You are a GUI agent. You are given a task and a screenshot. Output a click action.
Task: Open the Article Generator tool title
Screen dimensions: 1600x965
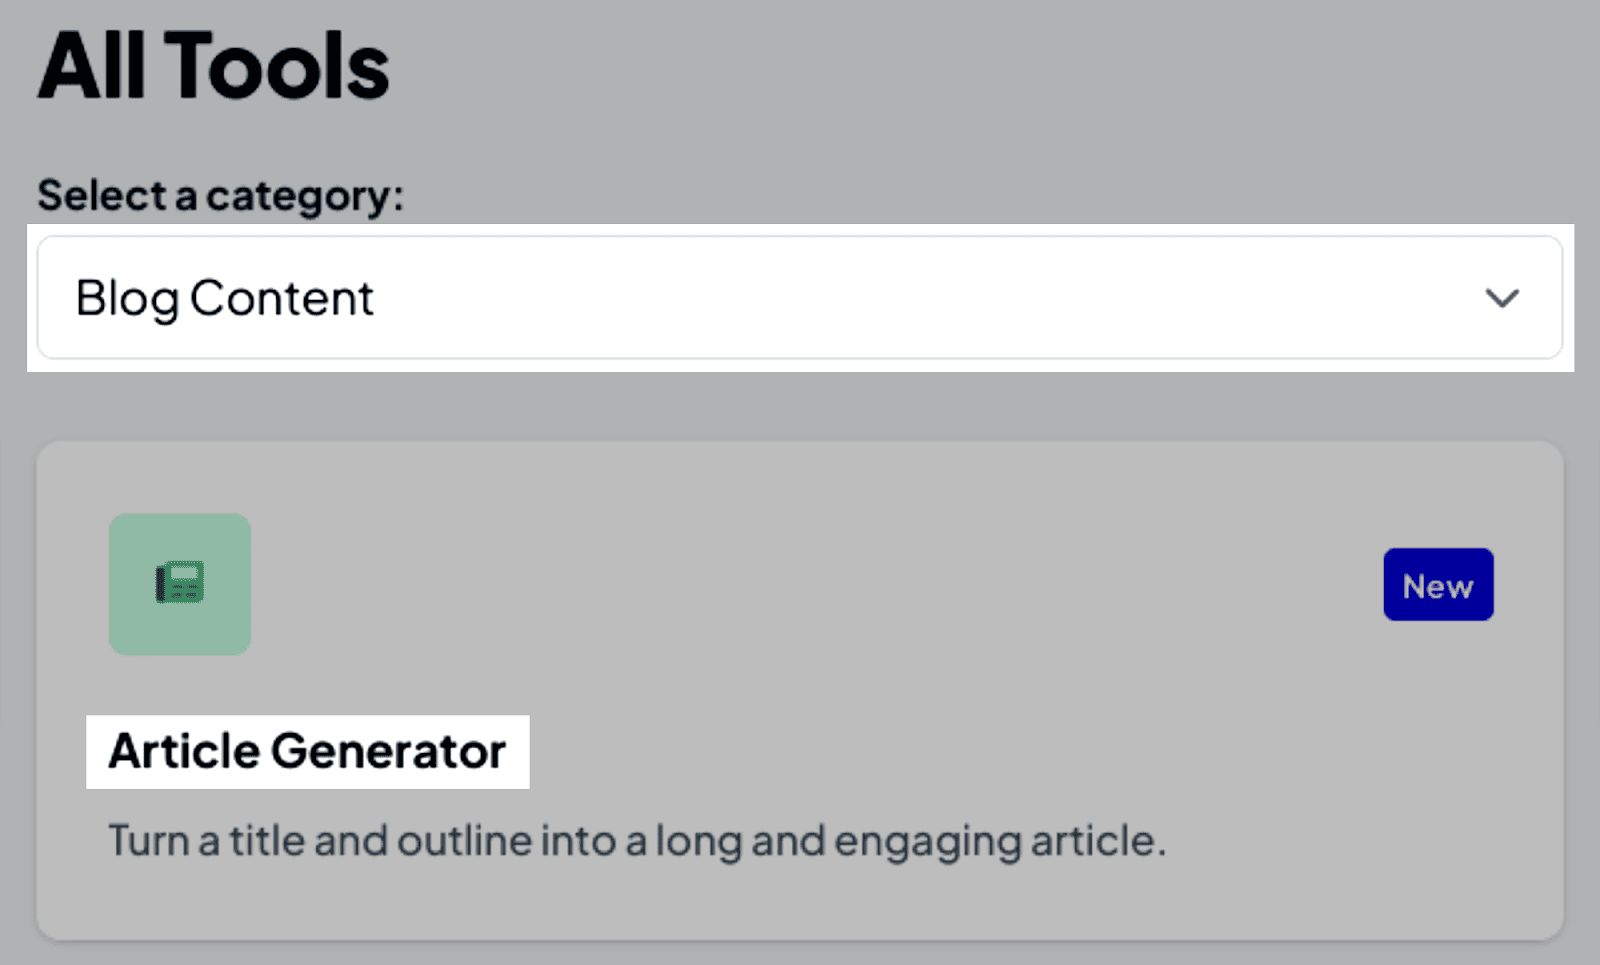[307, 752]
